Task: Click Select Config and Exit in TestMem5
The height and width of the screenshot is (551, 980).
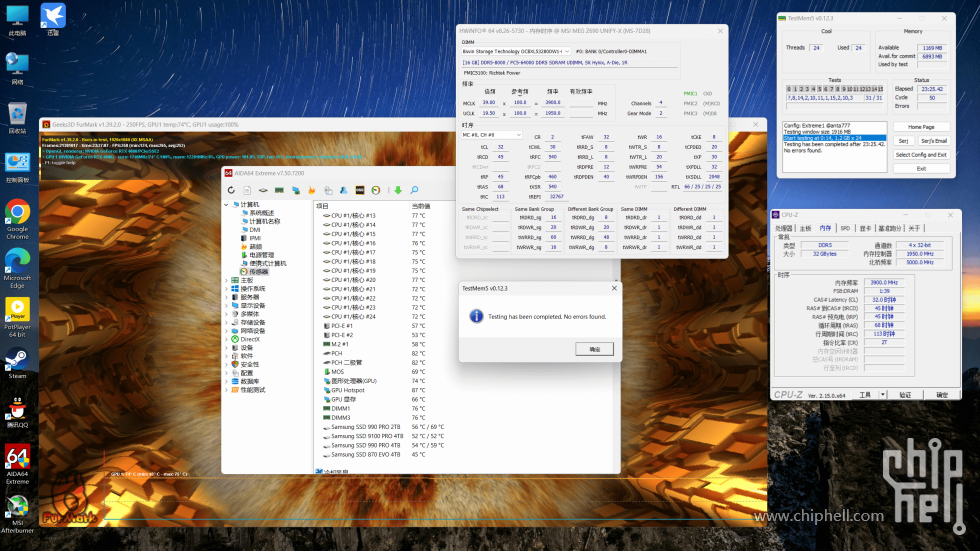Action: click(x=921, y=154)
